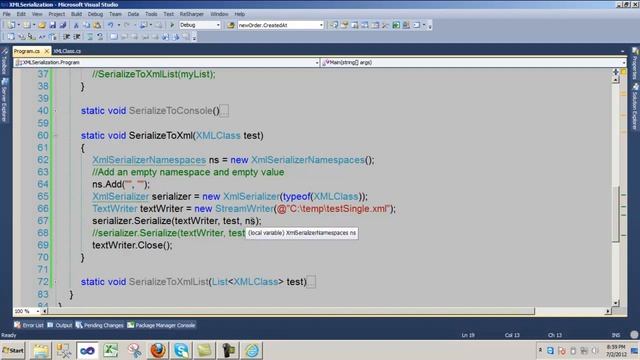640x360 pixels.
Task: Expand collapsed SerializeToXmlList method outline
Action: click(x=56, y=282)
